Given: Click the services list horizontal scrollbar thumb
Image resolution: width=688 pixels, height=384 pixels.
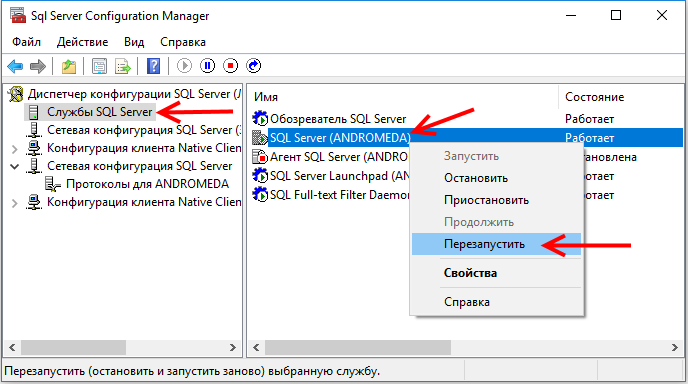Looking at the screenshot, I should pyautogui.click(x=358, y=348).
